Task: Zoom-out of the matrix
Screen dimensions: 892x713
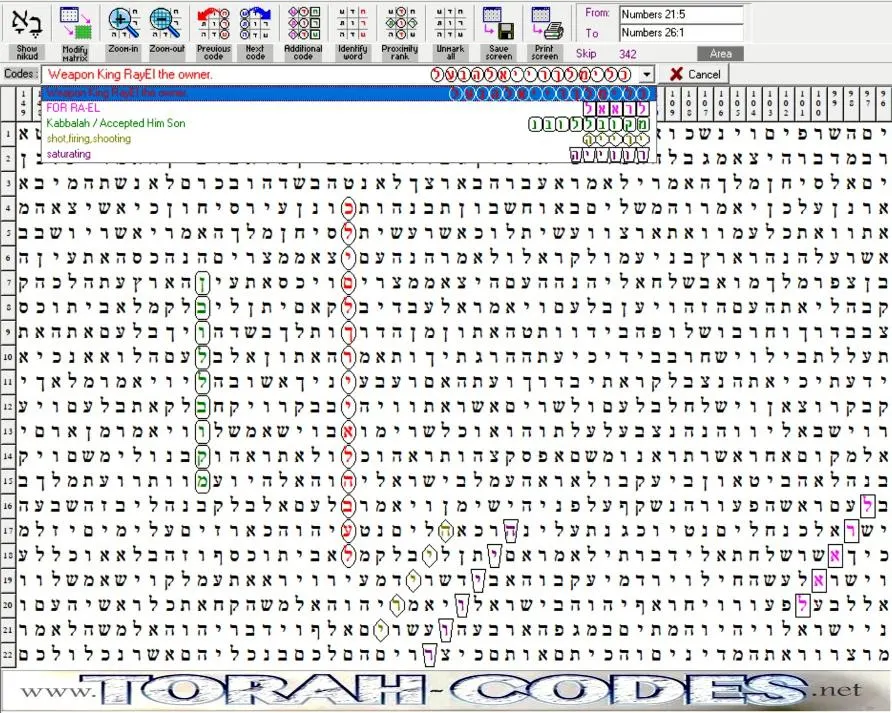Action: [167, 33]
